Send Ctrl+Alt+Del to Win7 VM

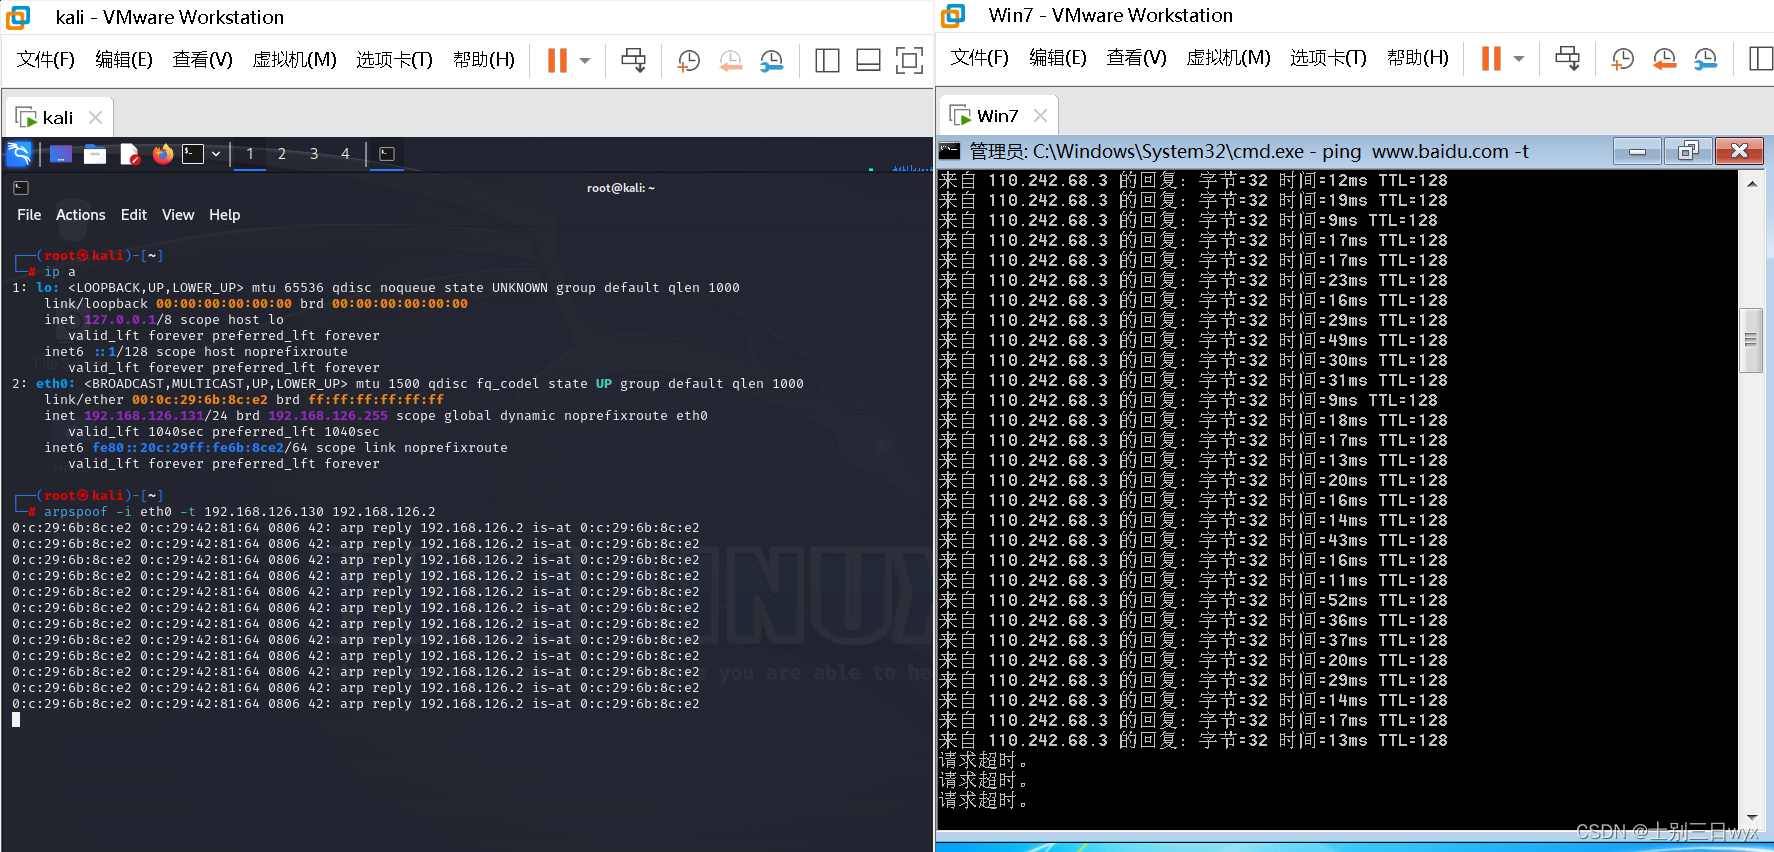click(x=1567, y=58)
